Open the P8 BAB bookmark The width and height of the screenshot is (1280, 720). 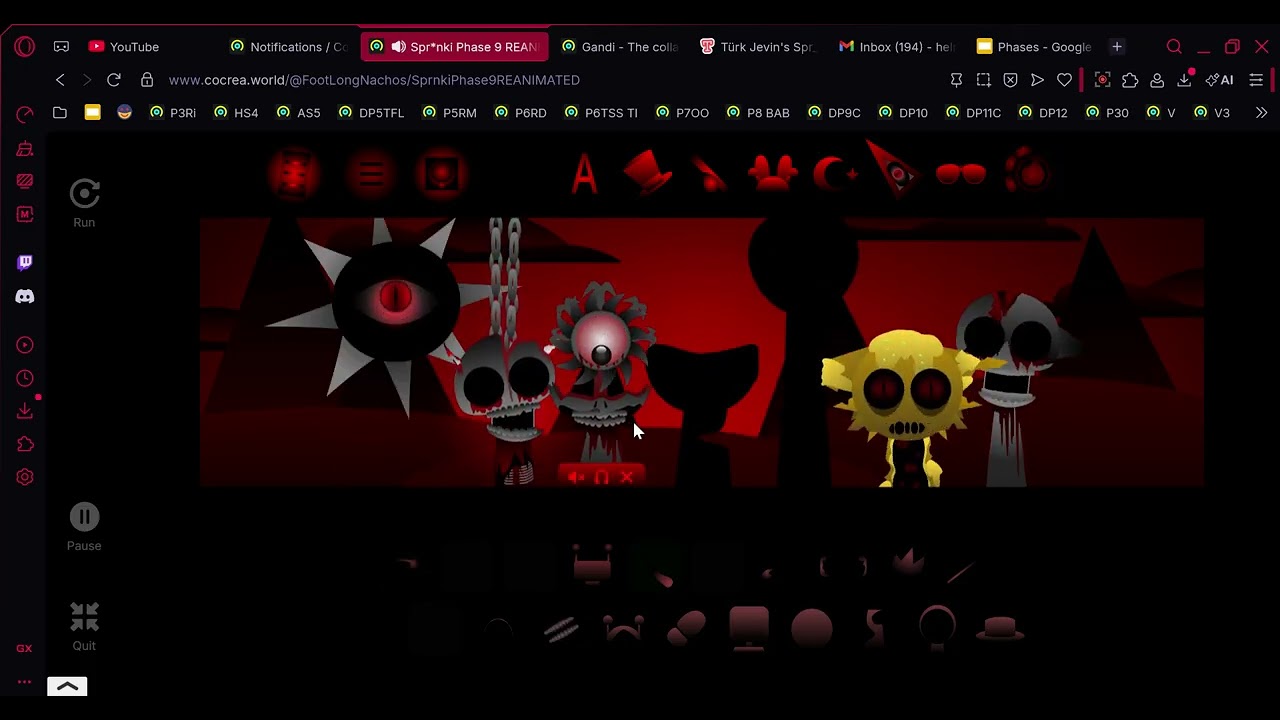click(x=757, y=113)
